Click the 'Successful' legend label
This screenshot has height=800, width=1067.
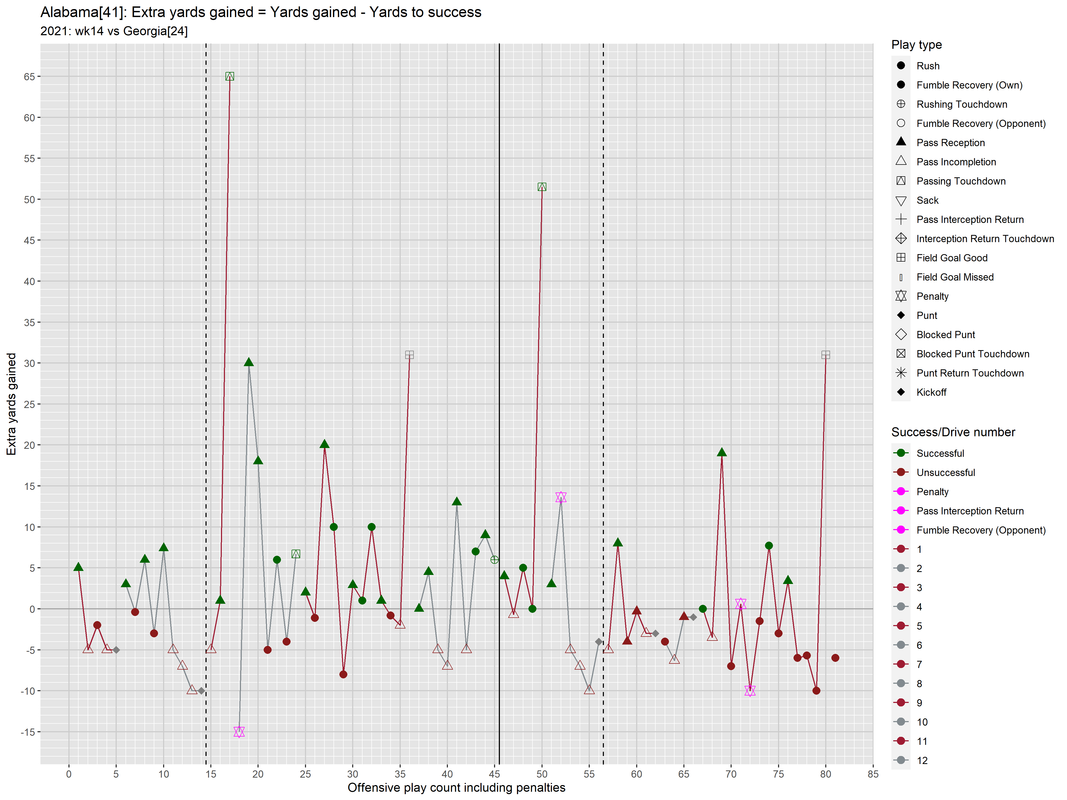click(x=940, y=453)
